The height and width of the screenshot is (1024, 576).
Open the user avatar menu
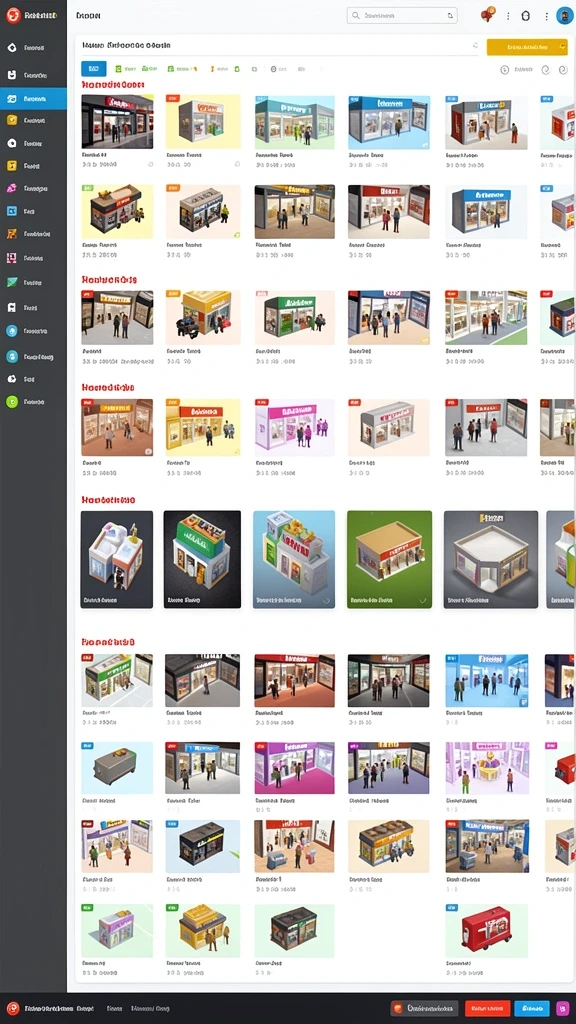pyautogui.click(x=564, y=16)
